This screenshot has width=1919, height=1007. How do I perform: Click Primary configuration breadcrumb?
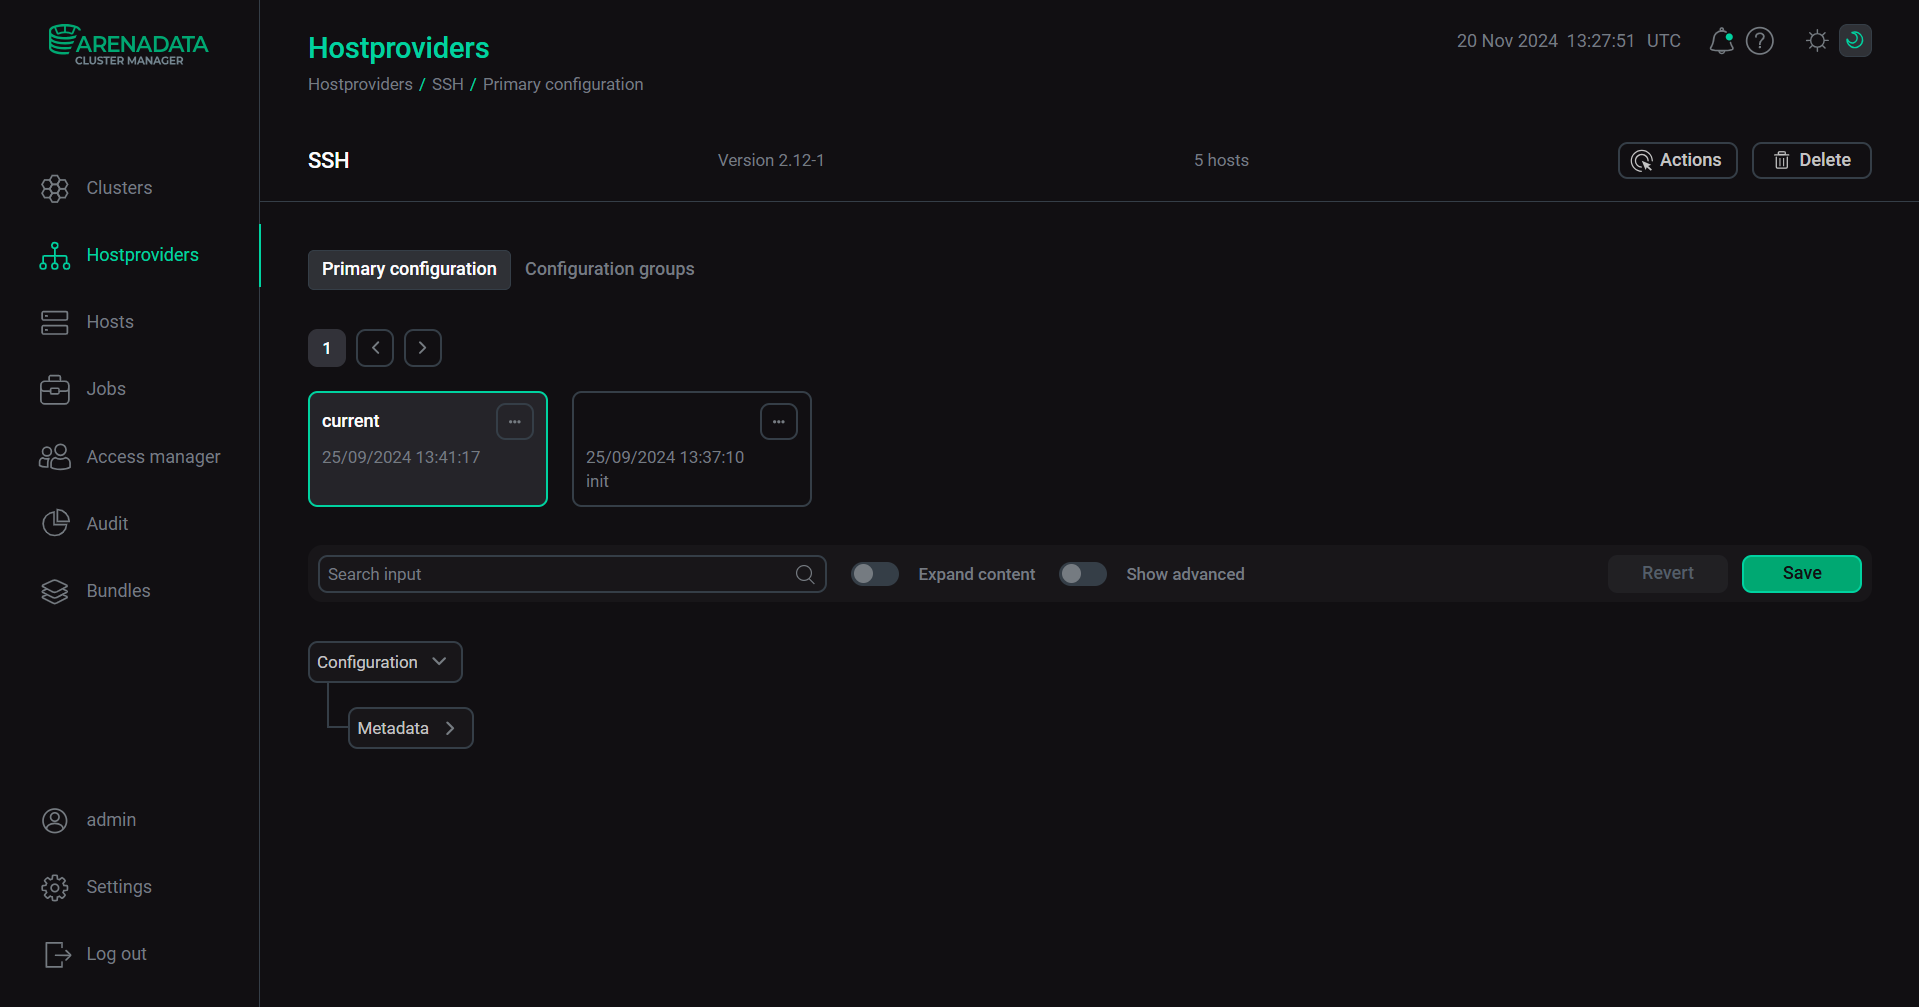point(563,84)
